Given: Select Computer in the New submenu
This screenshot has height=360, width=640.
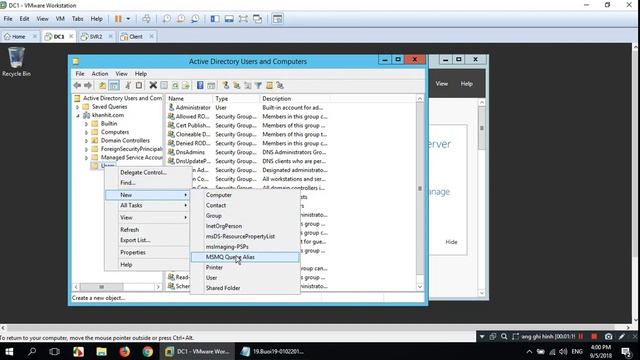Looking at the screenshot, I should pos(245,195).
